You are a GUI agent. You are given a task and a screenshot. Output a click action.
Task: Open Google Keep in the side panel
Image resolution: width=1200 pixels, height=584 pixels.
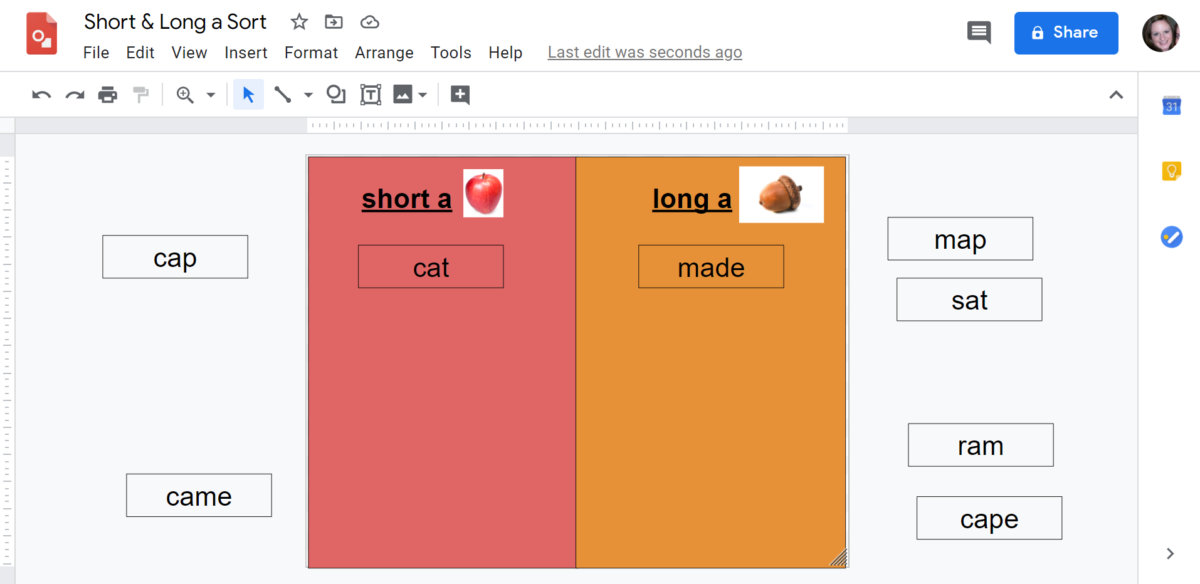pos(1171,171)
